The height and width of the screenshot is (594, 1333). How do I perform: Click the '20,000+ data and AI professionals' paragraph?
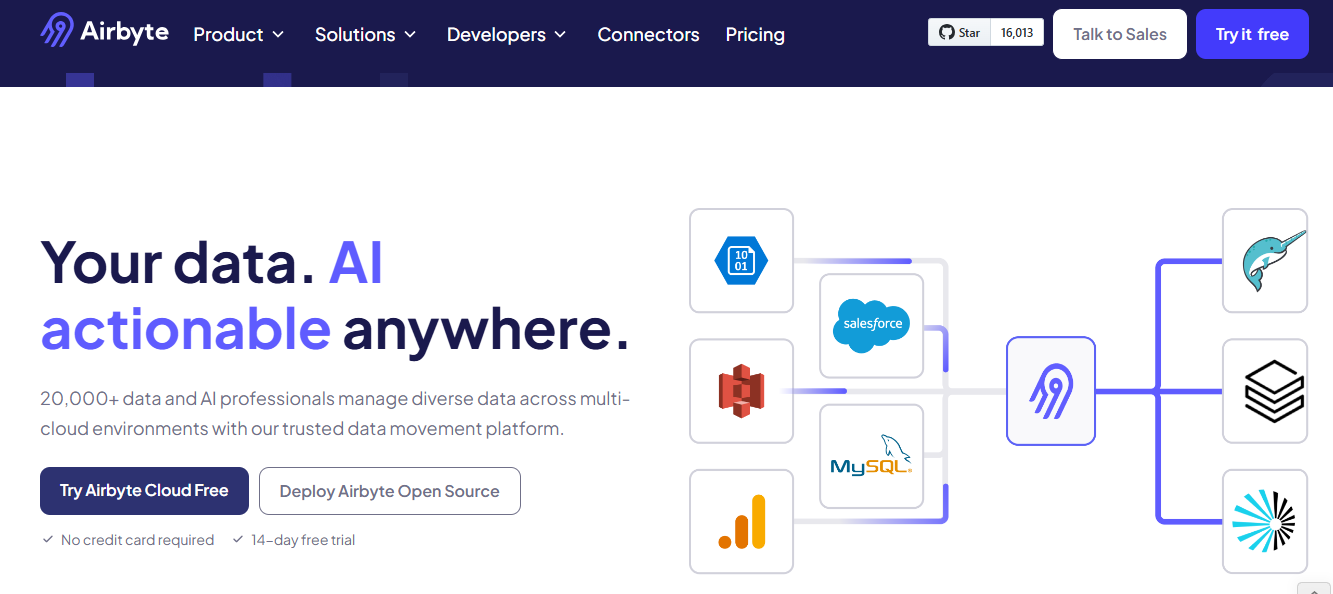tap(335, 414)
